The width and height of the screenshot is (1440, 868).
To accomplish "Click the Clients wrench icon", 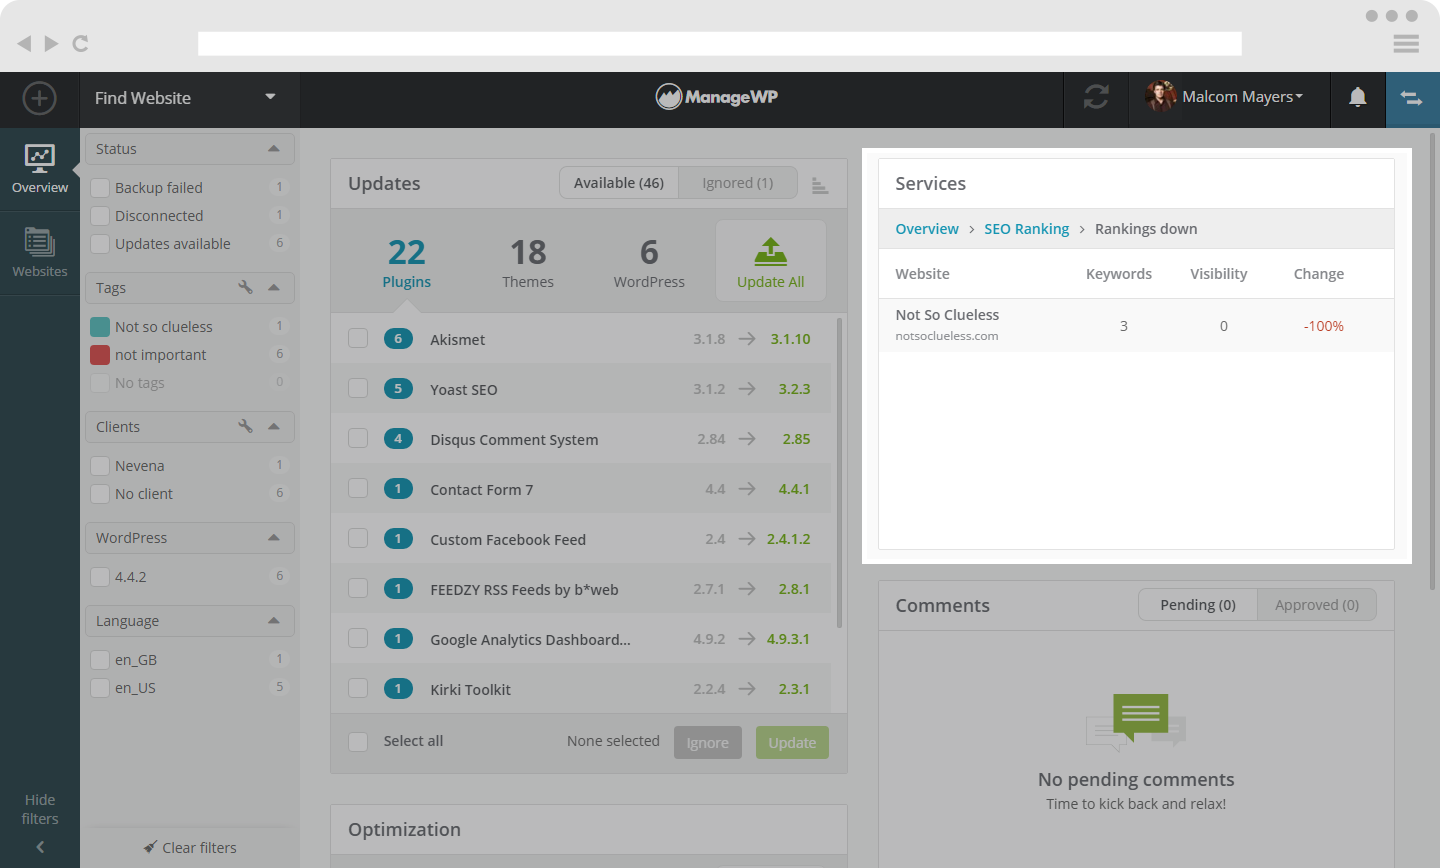I will (245, 426).
